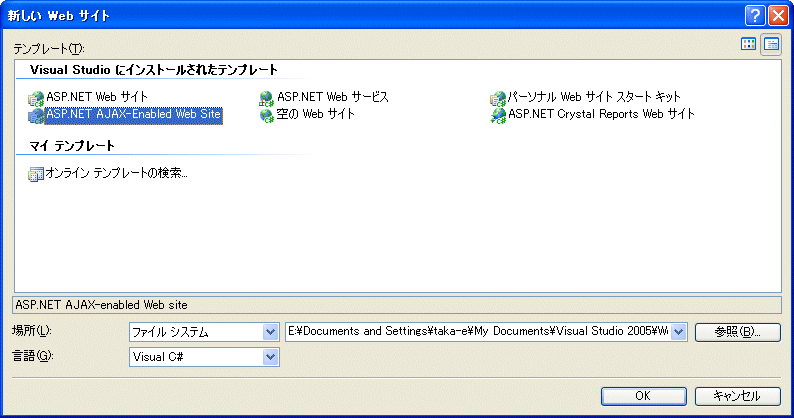The image size is (794, 418).
Task: Click the マイ テンプレート heading
Action: [72, 146]
